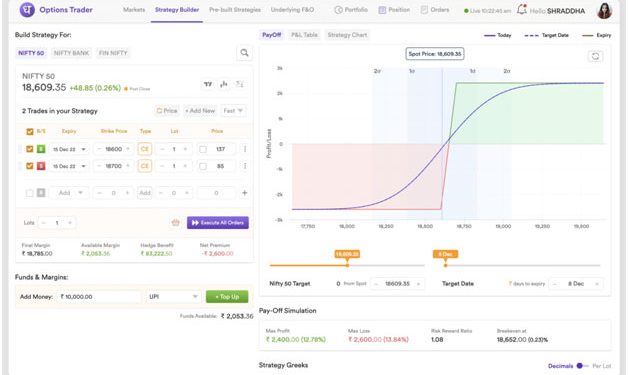Viewport: 628px width, 375px height.
Task: Click the chart reset refresh icon
Action: [595, 56]
